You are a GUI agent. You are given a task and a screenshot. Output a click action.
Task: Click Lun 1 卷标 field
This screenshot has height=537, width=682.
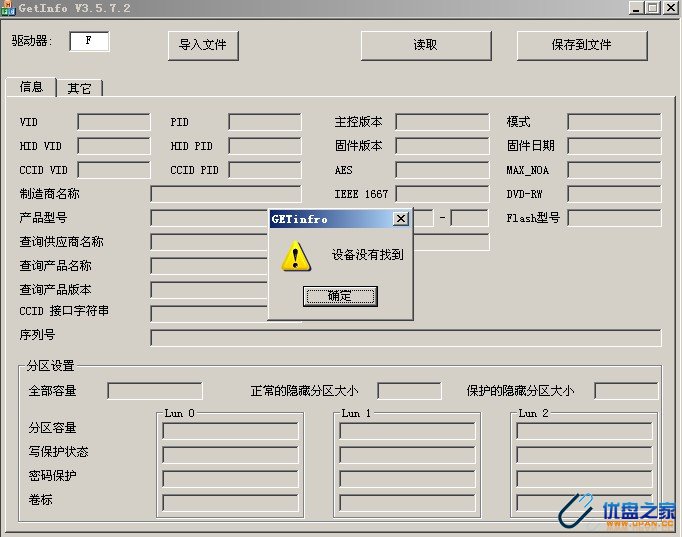[408, 503]
